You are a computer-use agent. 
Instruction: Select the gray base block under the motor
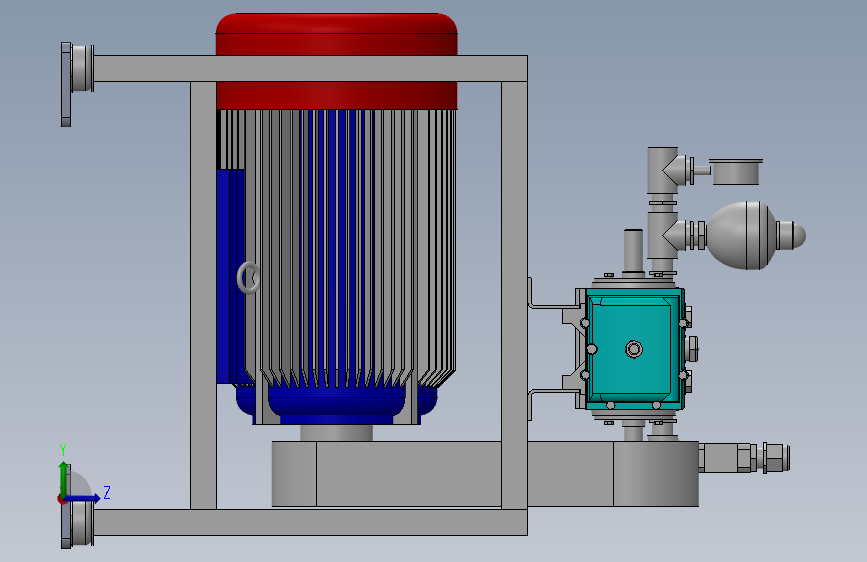[x=485, y=473]
